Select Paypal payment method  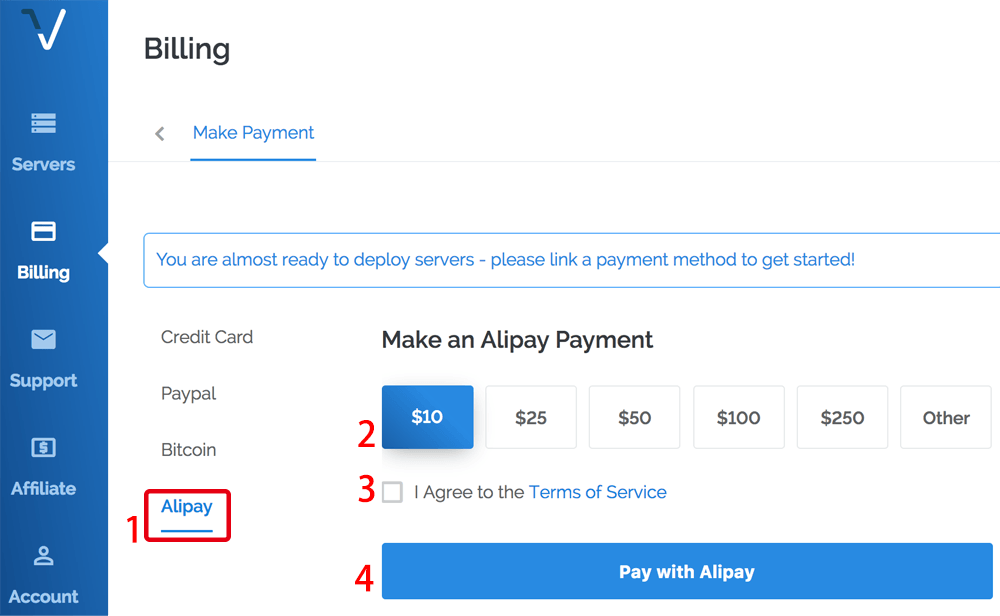point(189,394)
